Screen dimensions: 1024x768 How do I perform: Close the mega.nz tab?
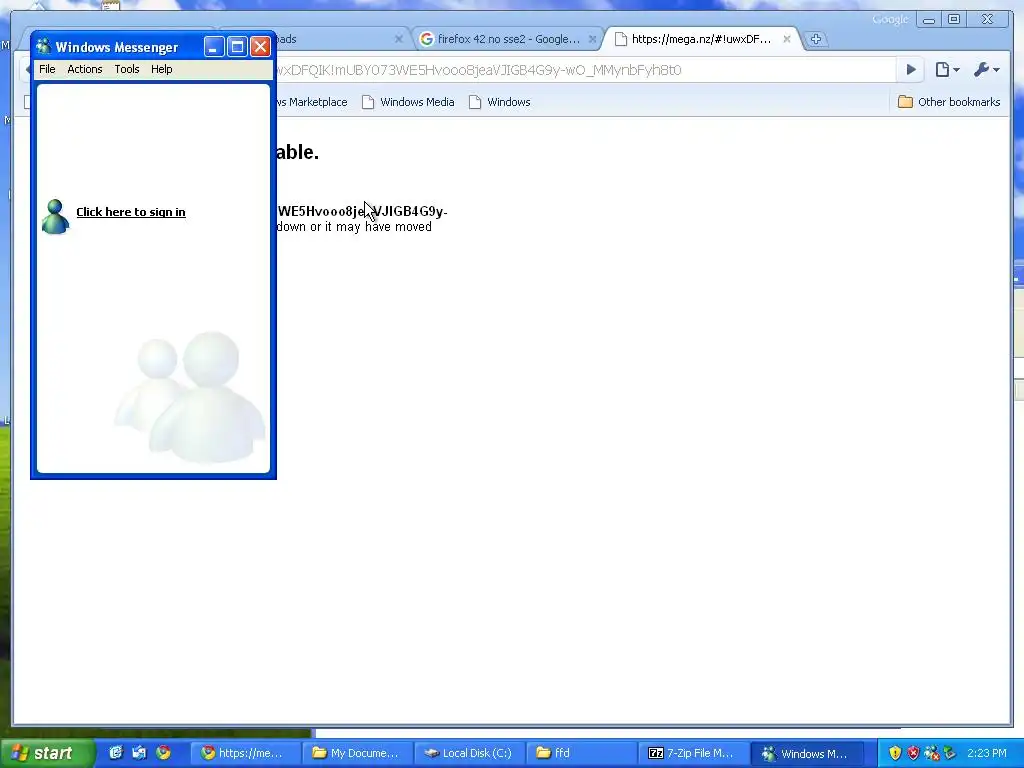coord(787,39)
